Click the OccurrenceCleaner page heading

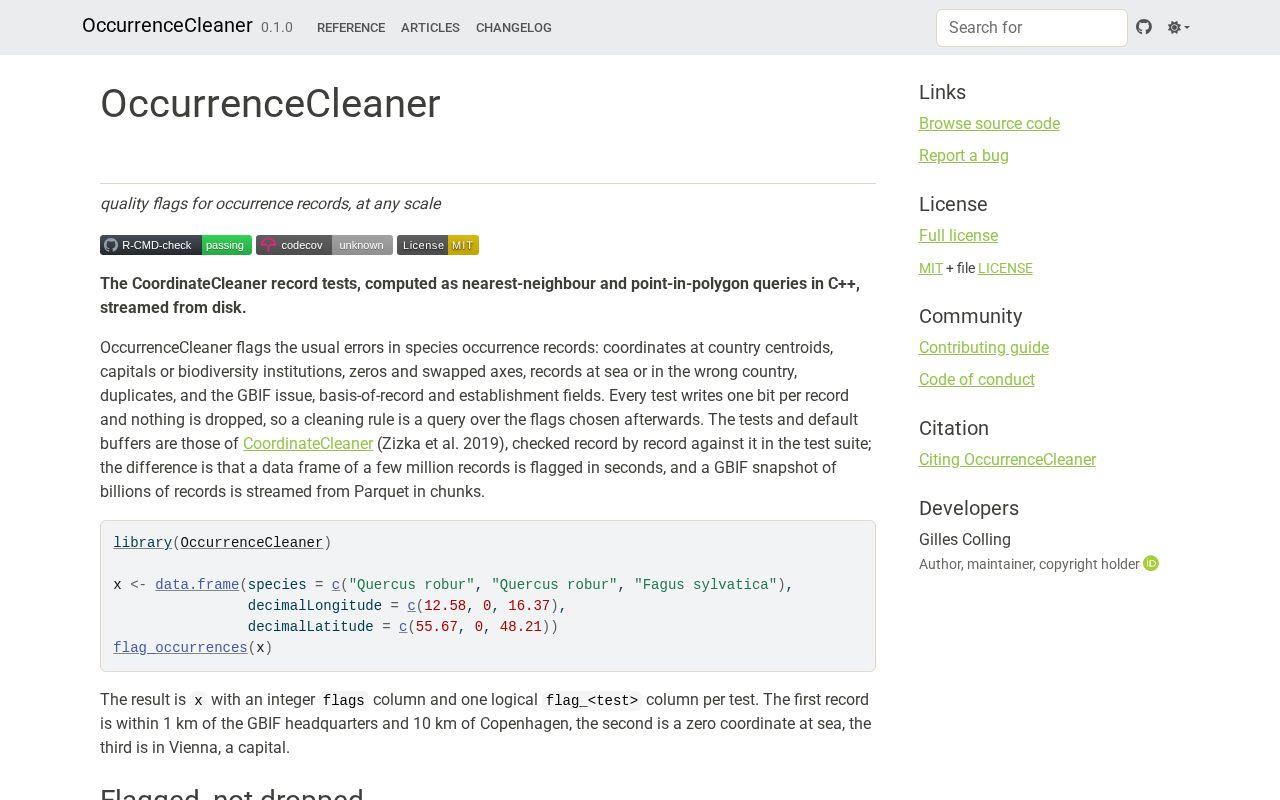pyautogui.click(x=270, y=104)
